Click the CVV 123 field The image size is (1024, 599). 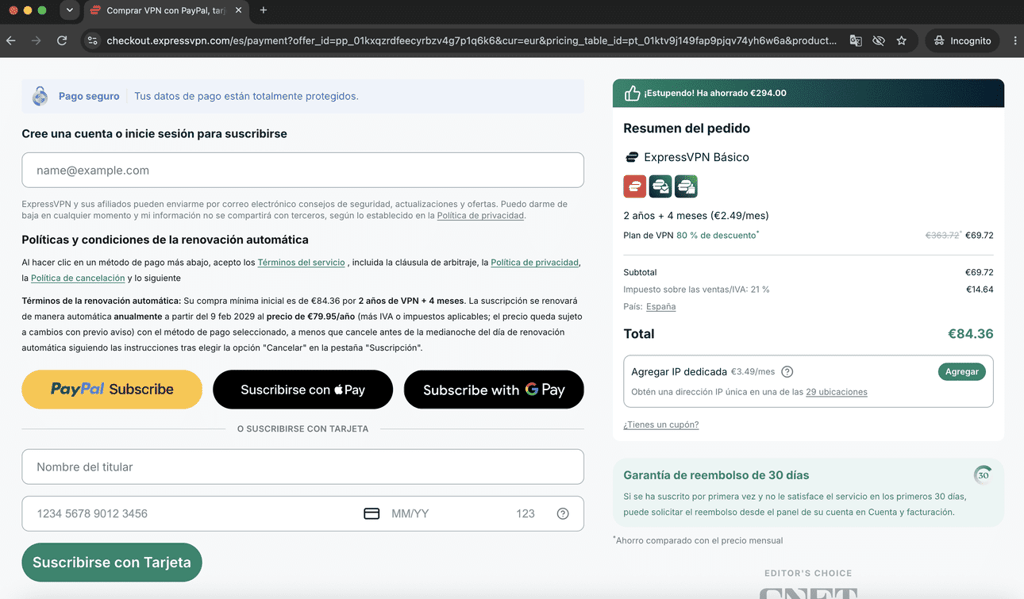(525, 513)
